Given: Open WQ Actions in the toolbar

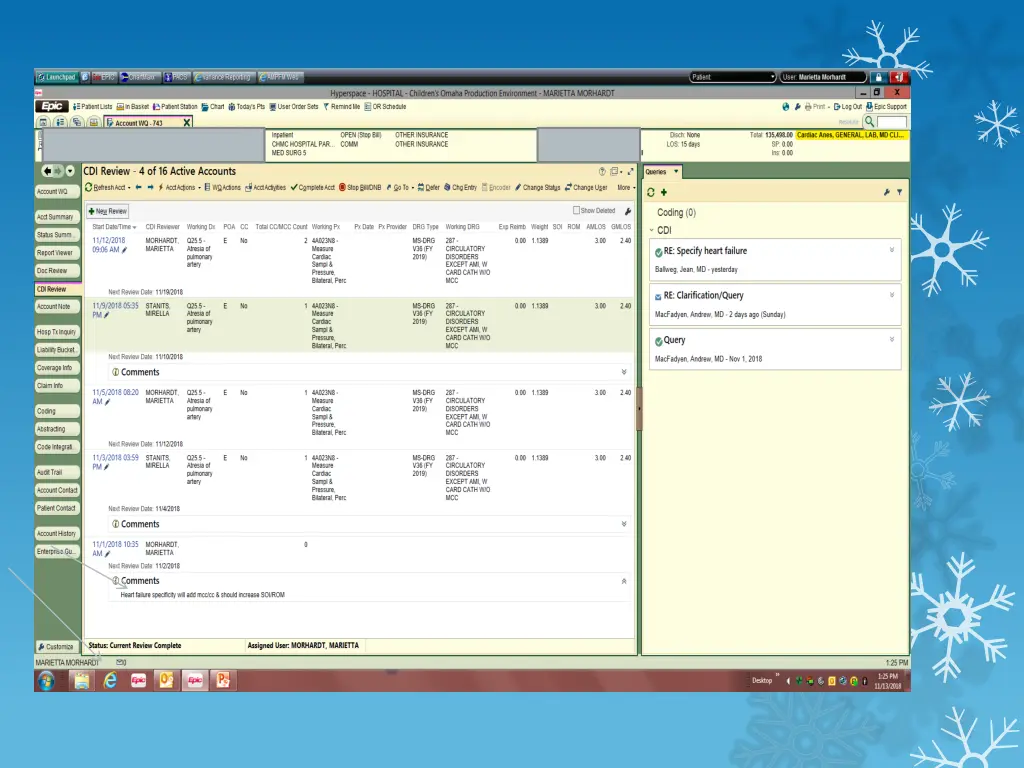Looking at the screenshot, I should click(x=222, y=187).
